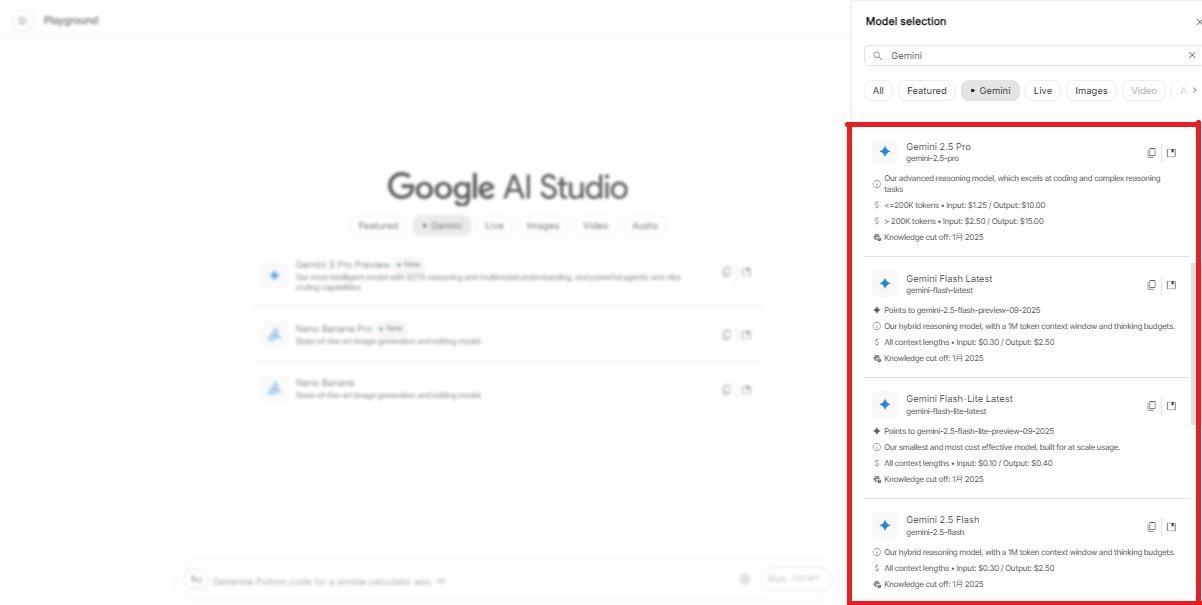Click the model list vertical scrollbar
Viewport: 1202px width, 605px height.
click(x=1191, y=340)
